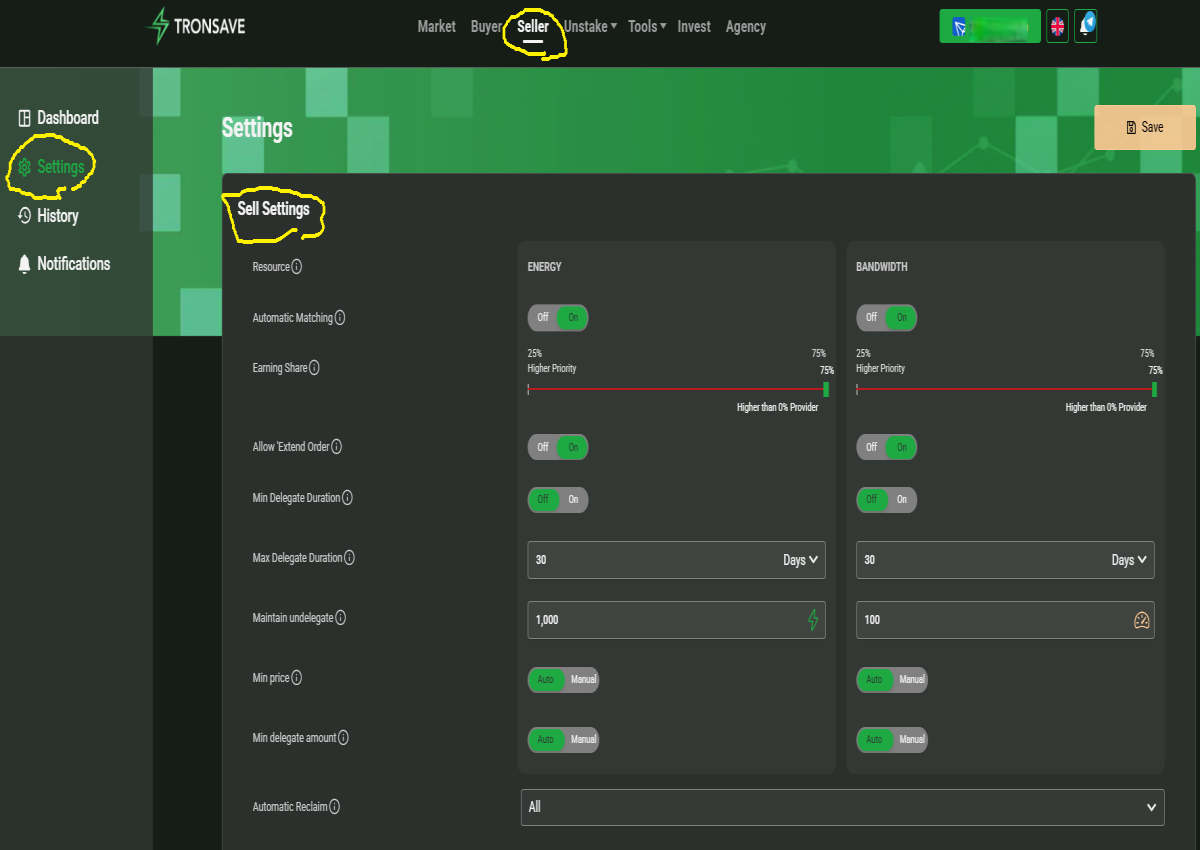The height and width of the screenshot is (850, 1200).
Task: Click info icon beside Maintain undelegate
Action: [x=341, y=618]
